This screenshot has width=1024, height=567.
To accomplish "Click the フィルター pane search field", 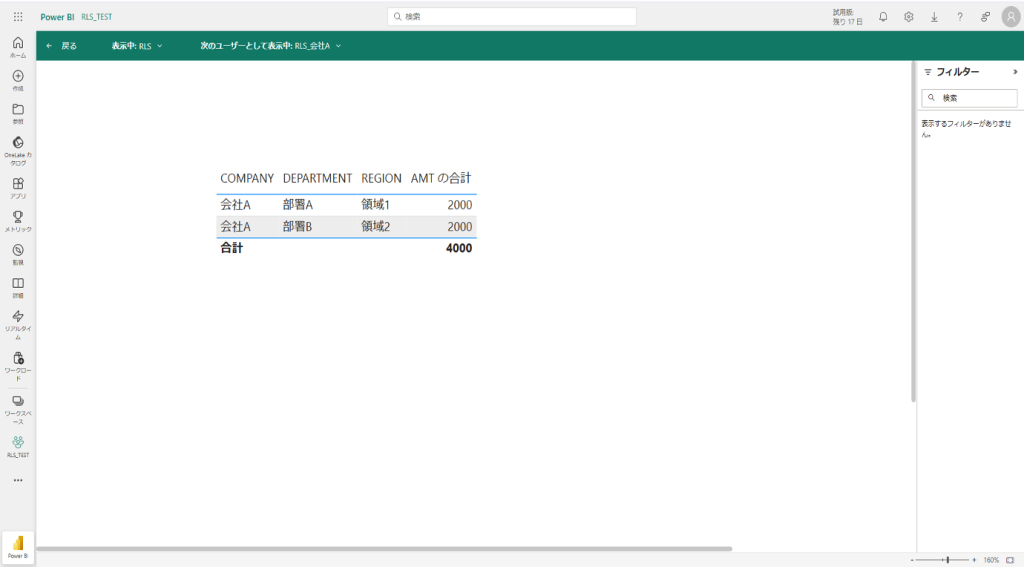I will click(969, 98).
